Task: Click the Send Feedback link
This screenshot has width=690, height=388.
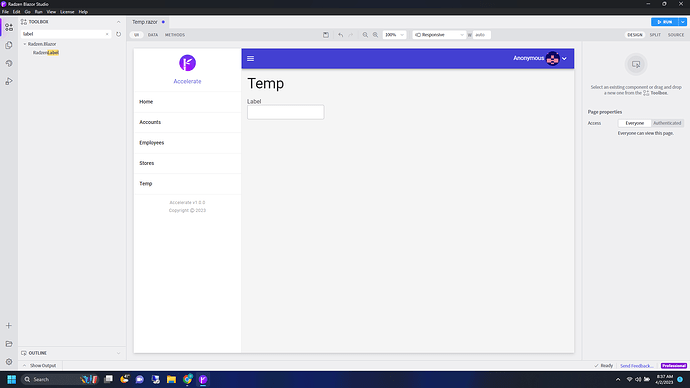Action: pyautogui.click(x=636, y=366)
